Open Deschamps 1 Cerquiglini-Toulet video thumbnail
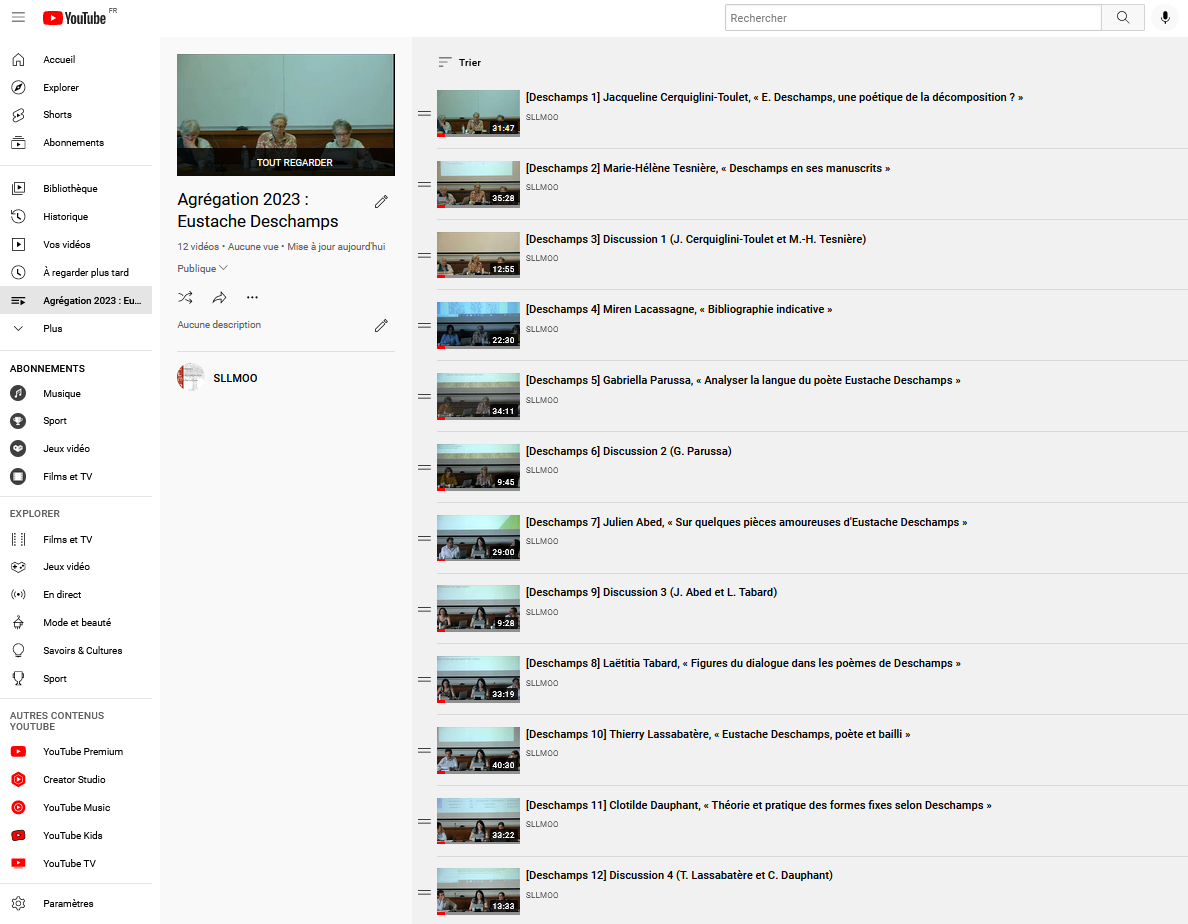Image resolution: width=1188 pixels, height=924 pixels. 478,114
